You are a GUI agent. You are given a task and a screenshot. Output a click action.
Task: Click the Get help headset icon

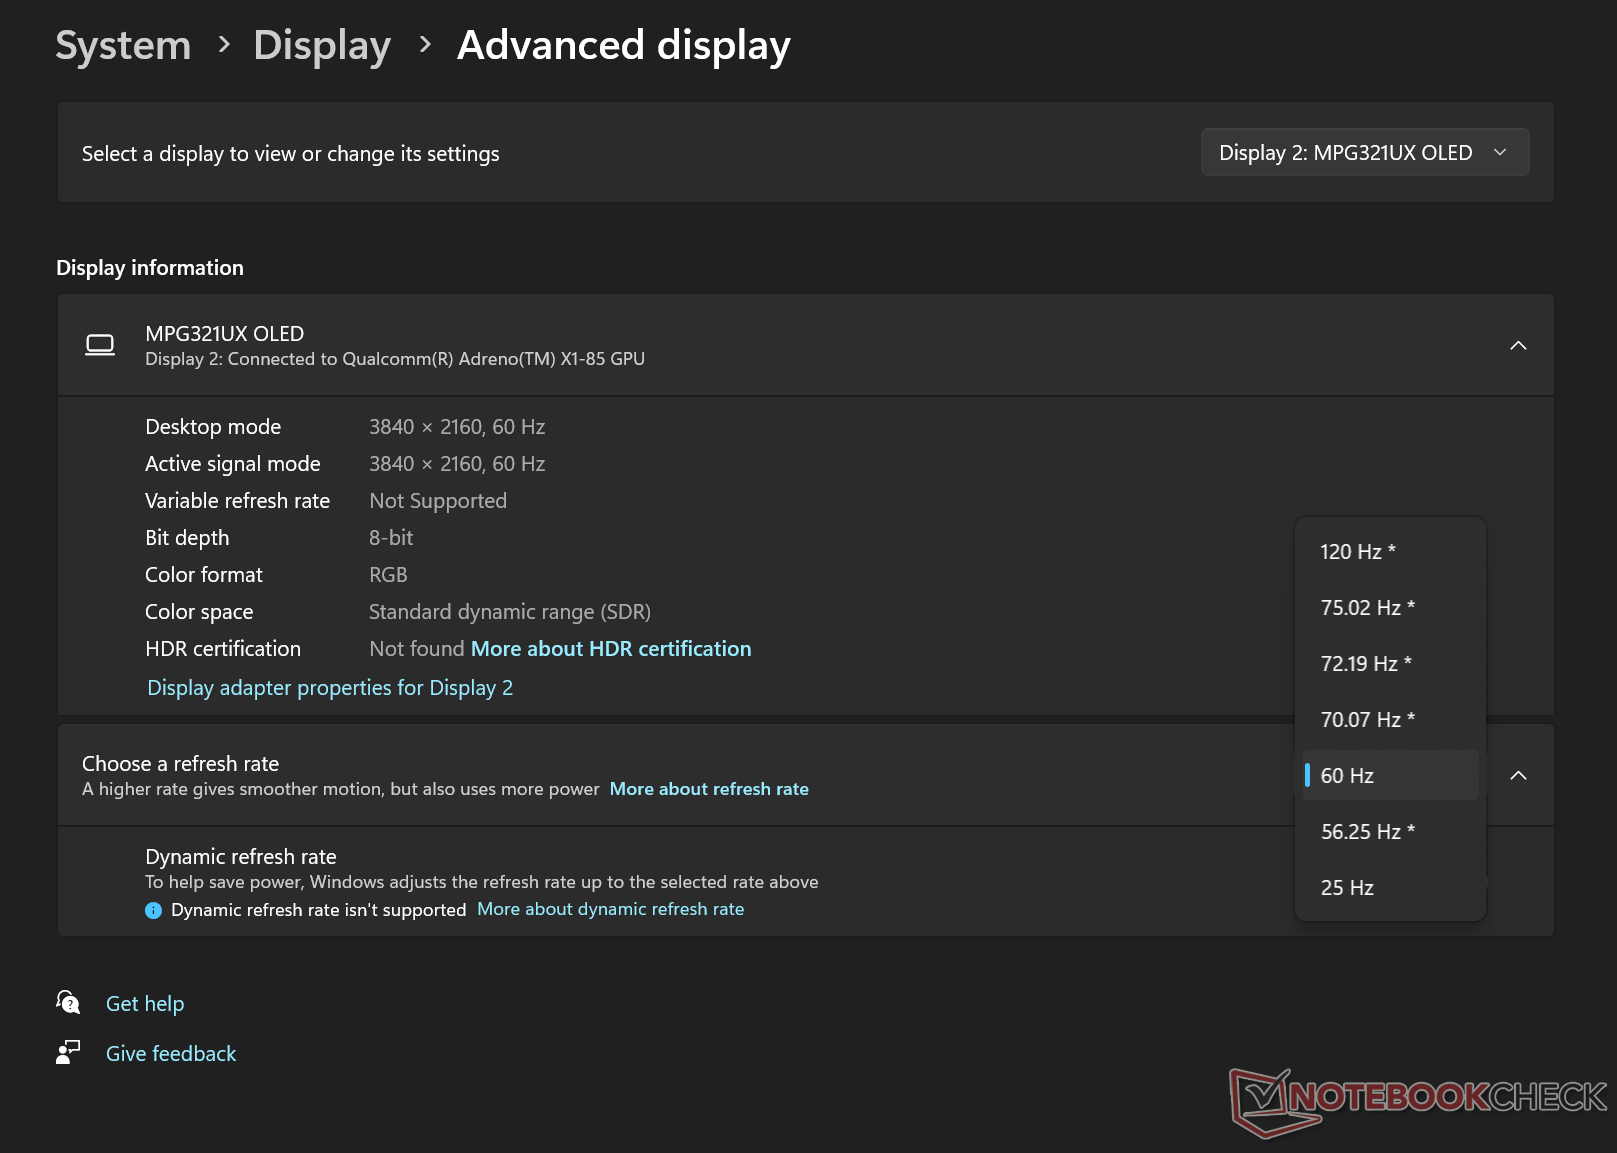click(x=68, y=1002)
